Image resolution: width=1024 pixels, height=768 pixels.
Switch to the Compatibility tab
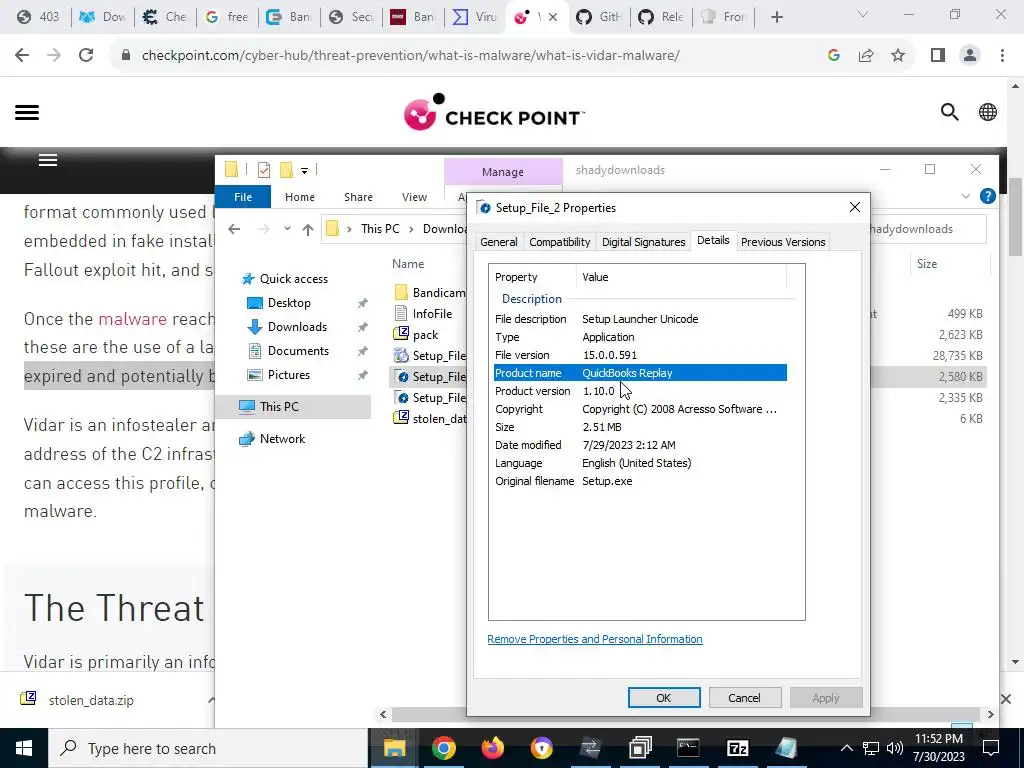560,242
